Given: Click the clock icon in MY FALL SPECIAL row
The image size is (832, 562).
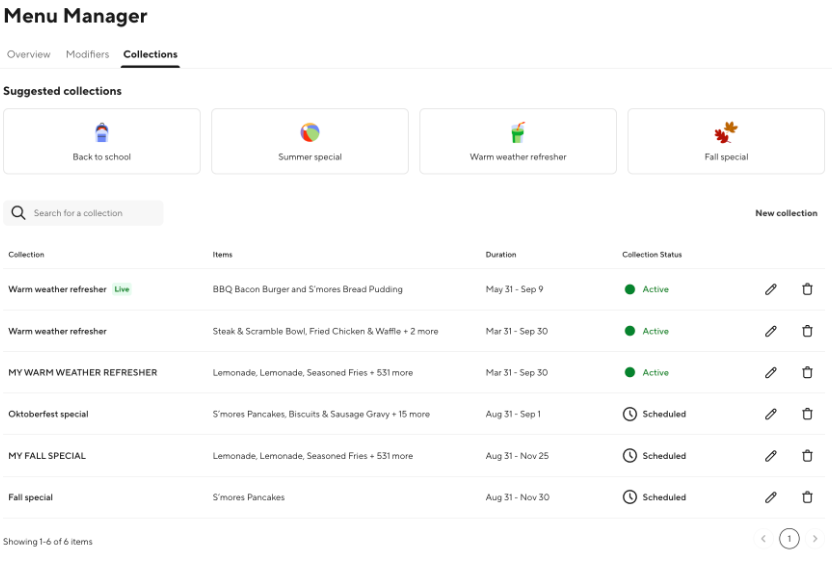Looking at the screenshot, I should point(629,456).
